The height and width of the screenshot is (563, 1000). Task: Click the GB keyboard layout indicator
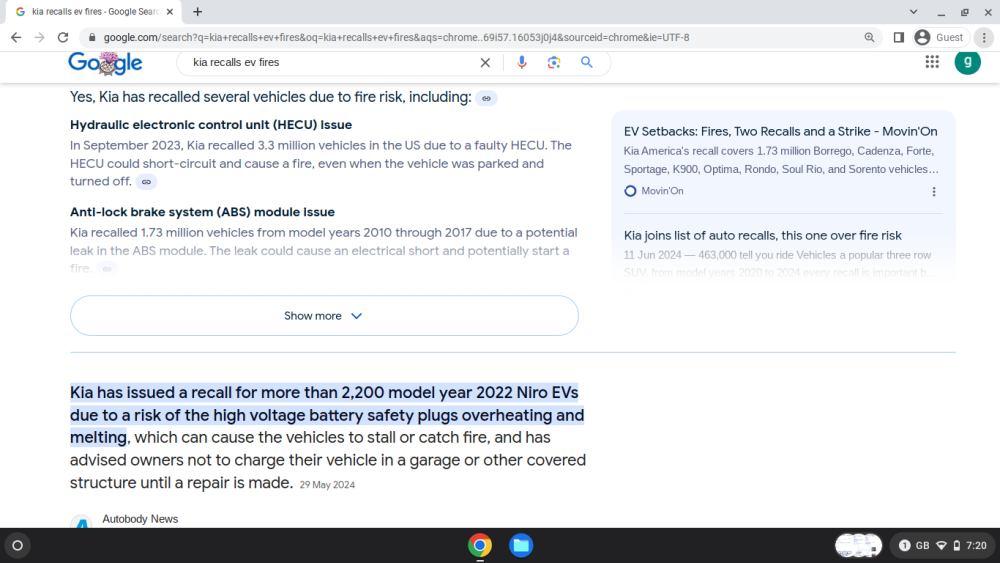click(923, 546)
